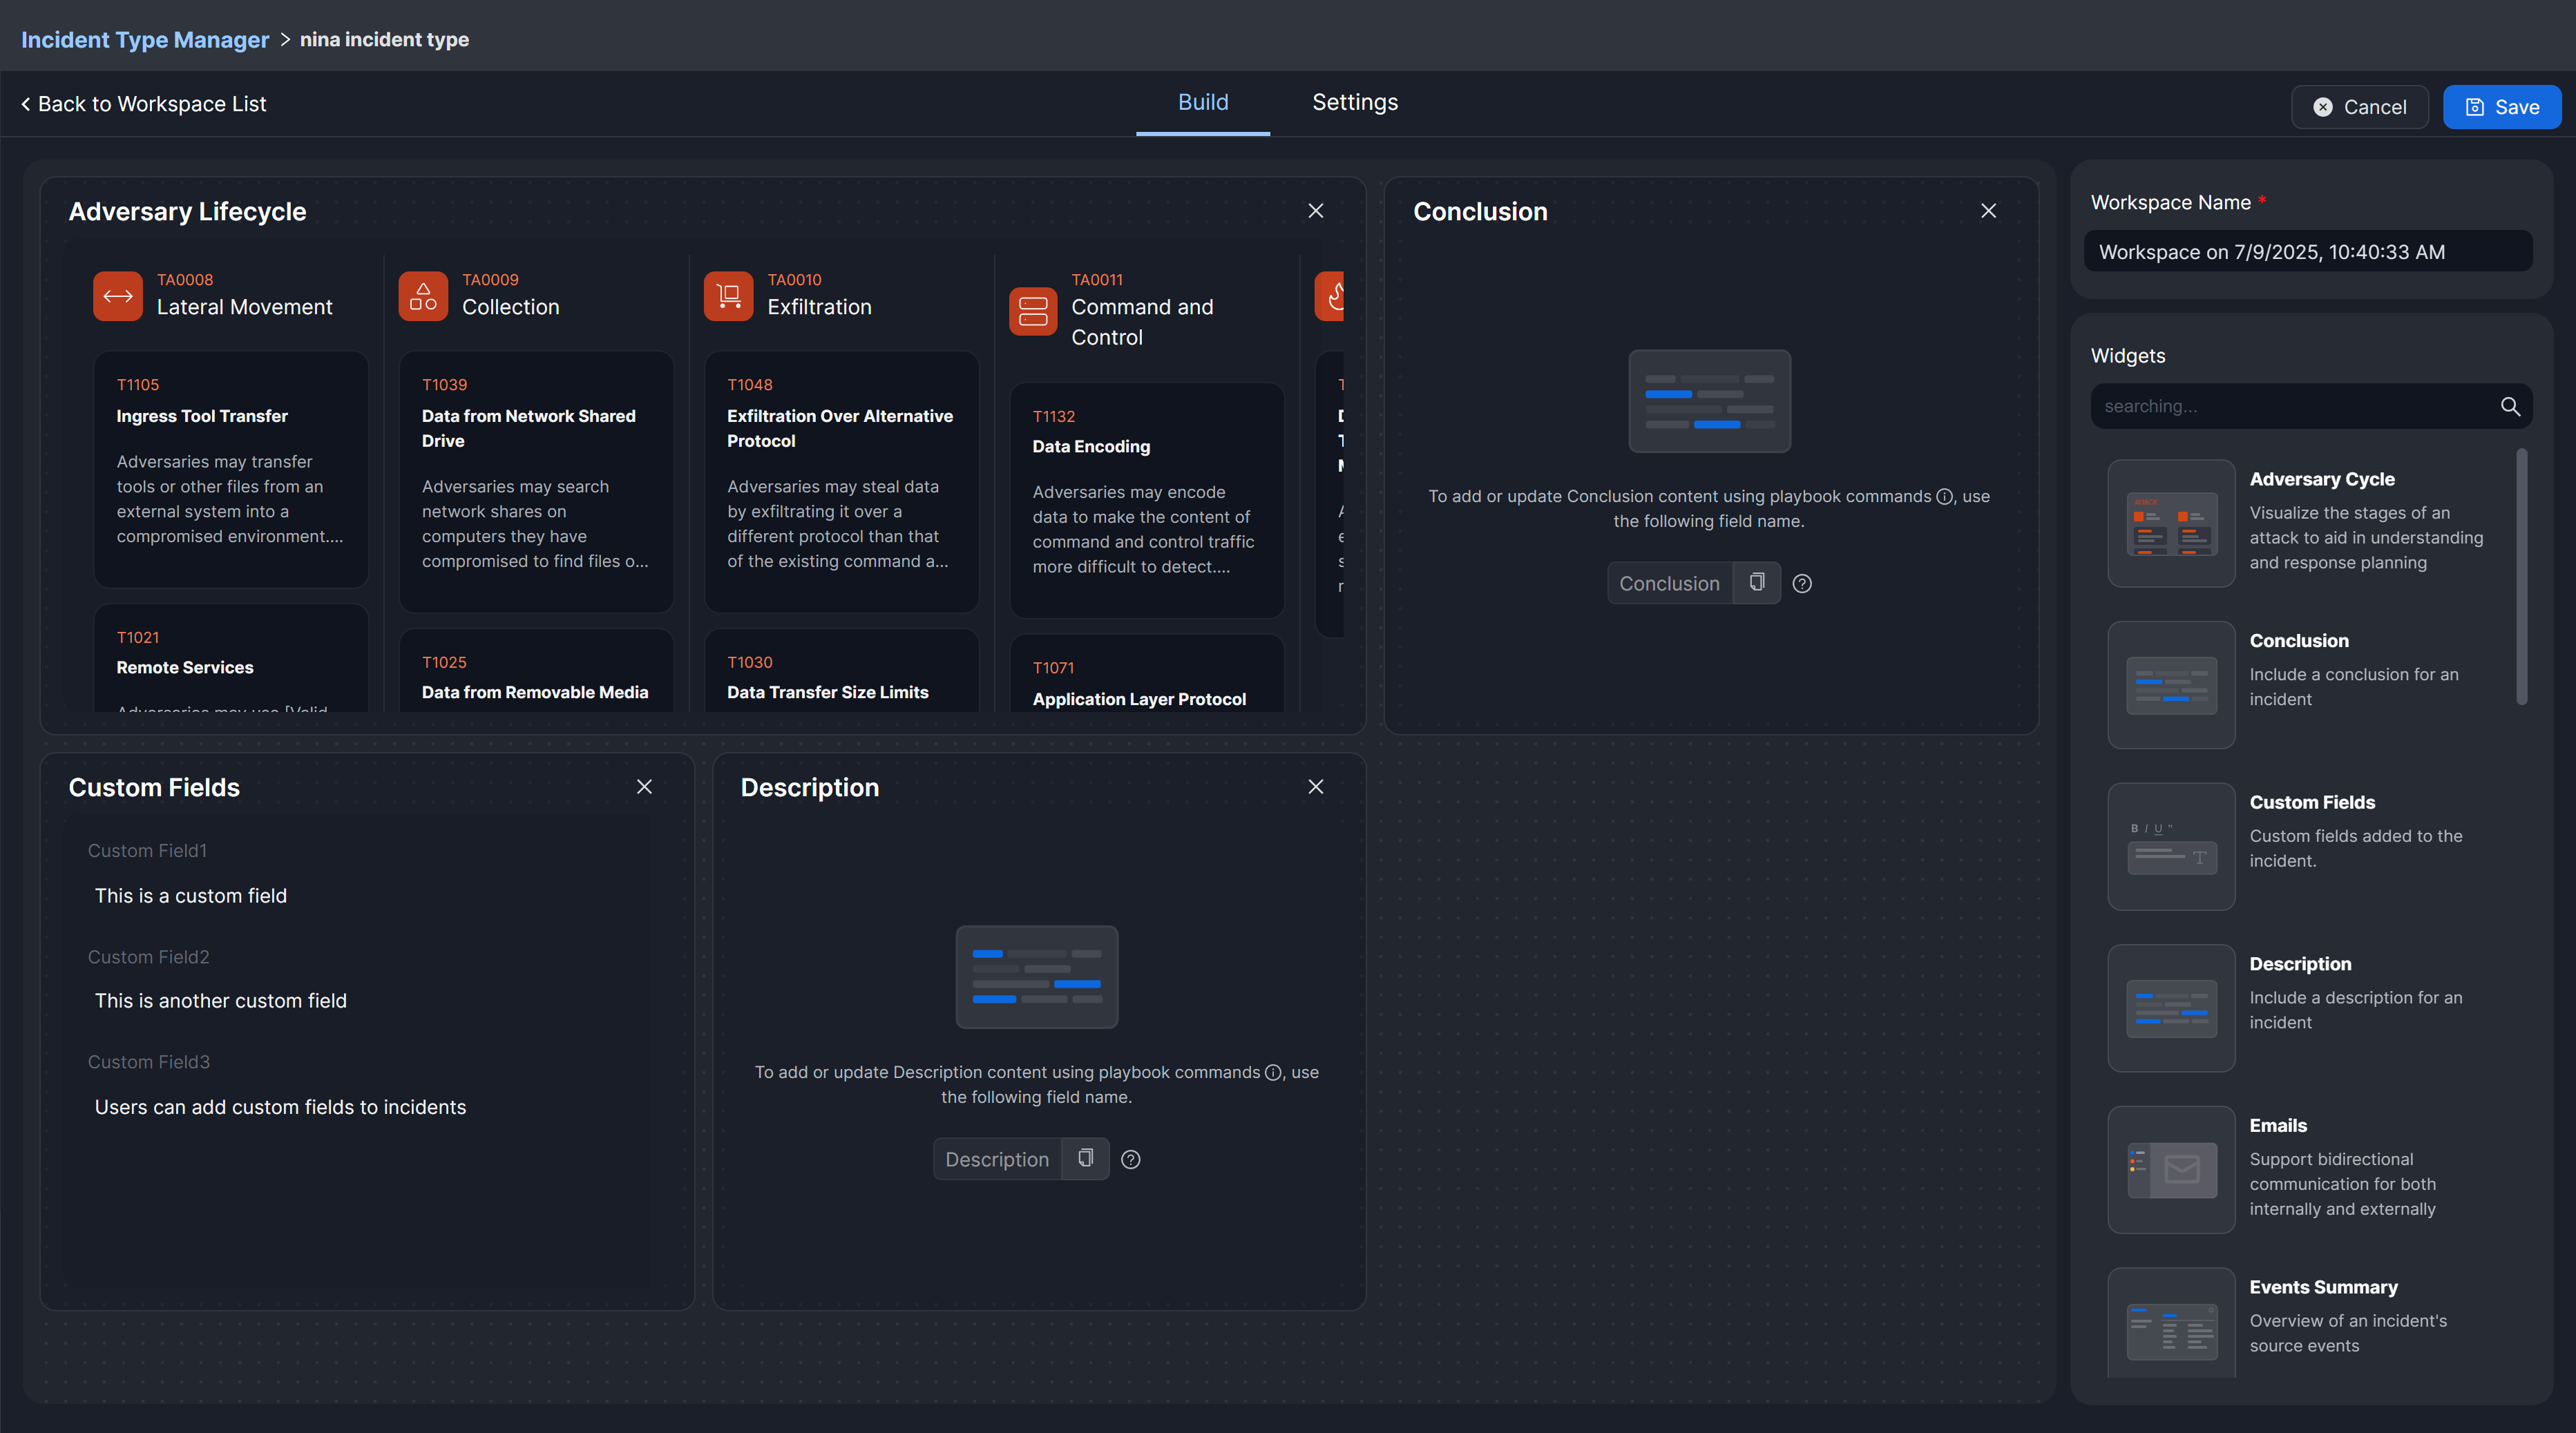Copy the Conclusion field name
Screen dimensions: 2576x1433
(1757, 583)
